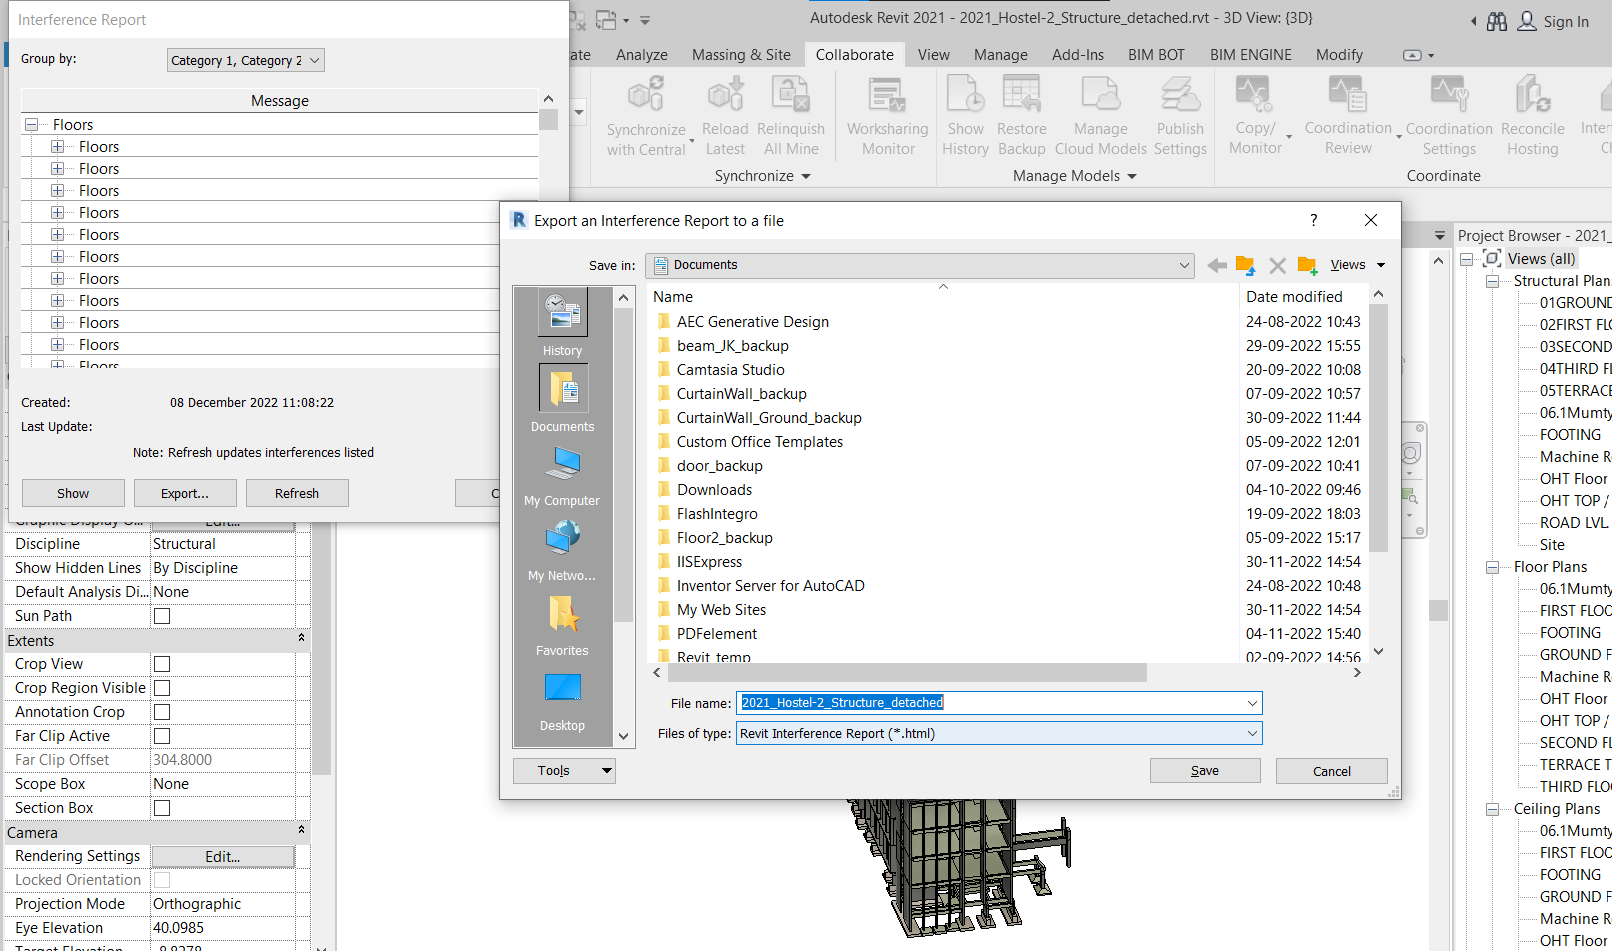Cancel the export dialog
This screenshot has width=1612, height=951.
click(x=1332, y=771)
